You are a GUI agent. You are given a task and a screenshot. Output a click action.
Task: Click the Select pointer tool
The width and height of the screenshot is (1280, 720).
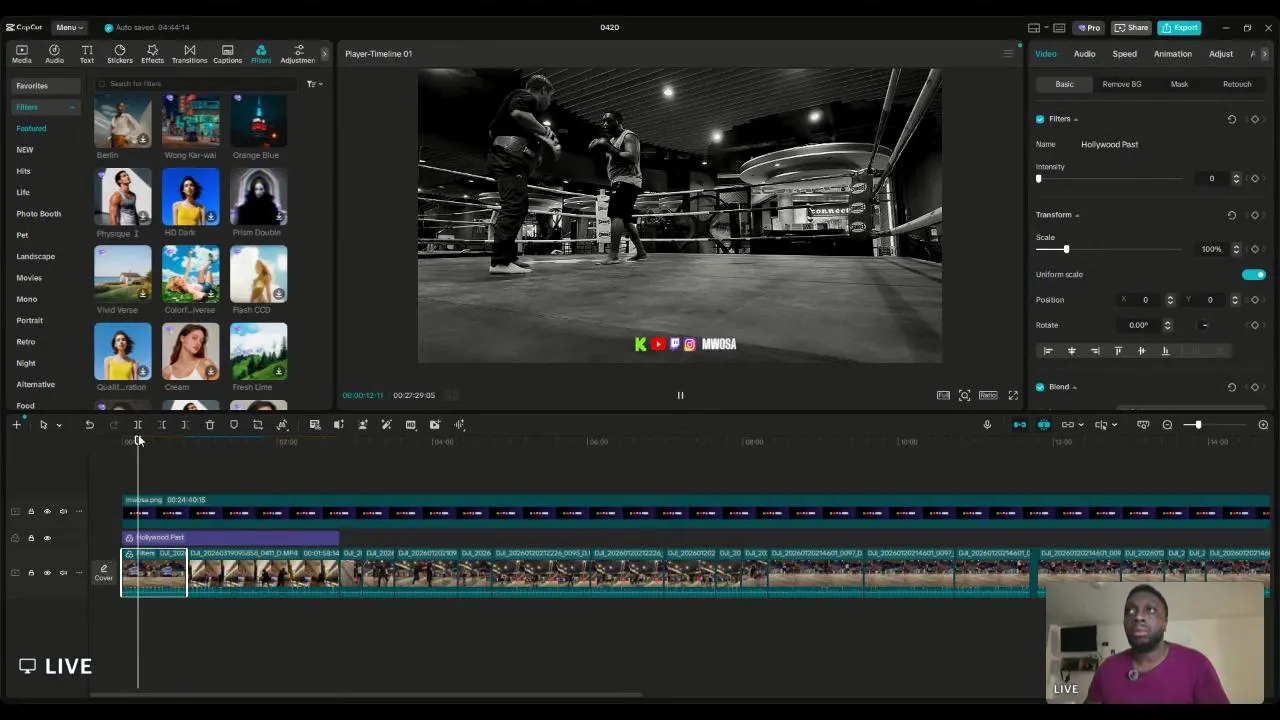[x=43, y=425]
